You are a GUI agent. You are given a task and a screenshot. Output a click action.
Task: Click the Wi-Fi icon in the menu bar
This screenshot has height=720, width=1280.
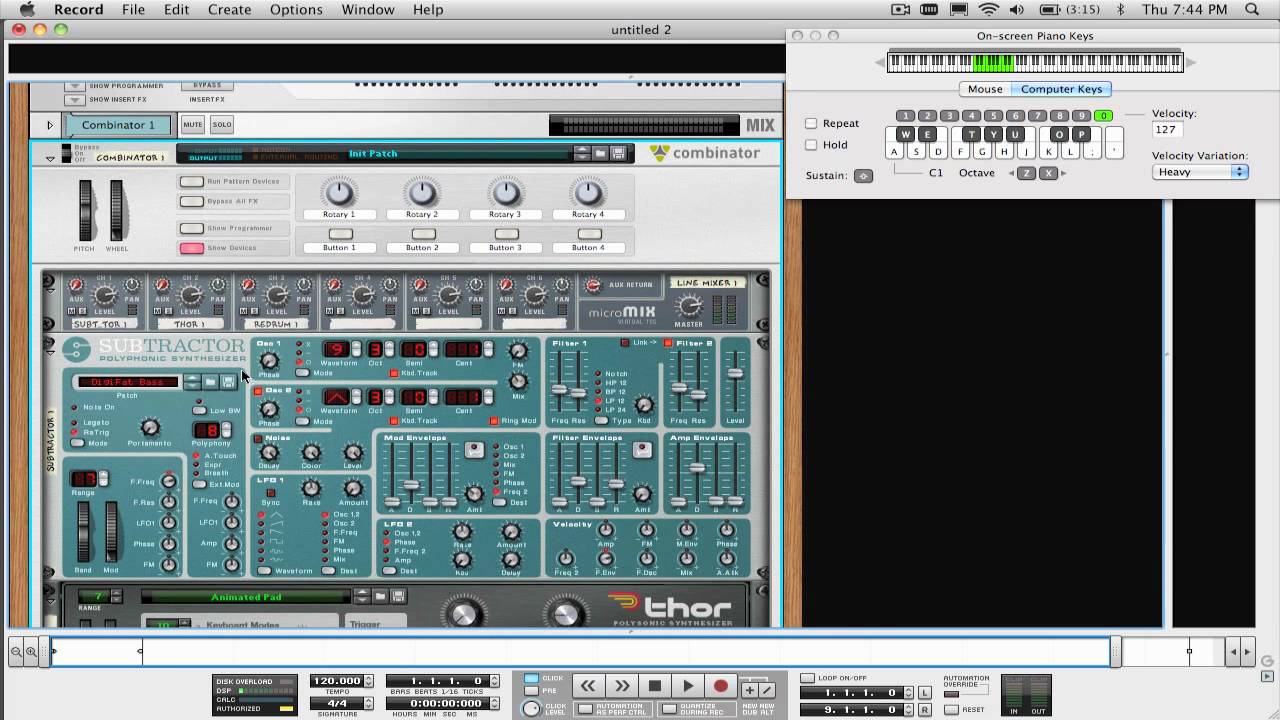[x=989, y=10]
